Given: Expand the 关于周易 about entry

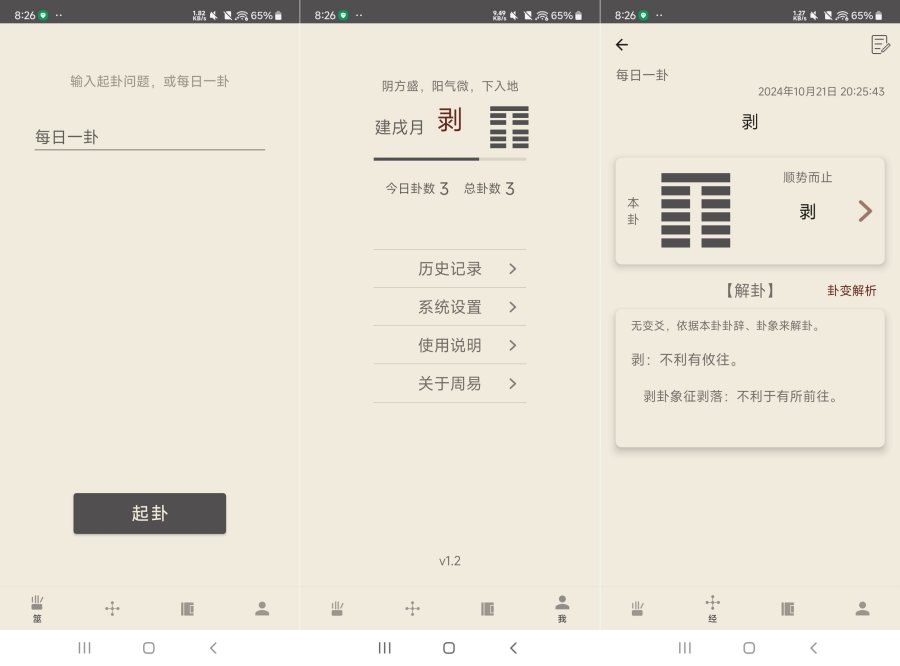Looking at the screenshot, I should (x=450, y=383).
